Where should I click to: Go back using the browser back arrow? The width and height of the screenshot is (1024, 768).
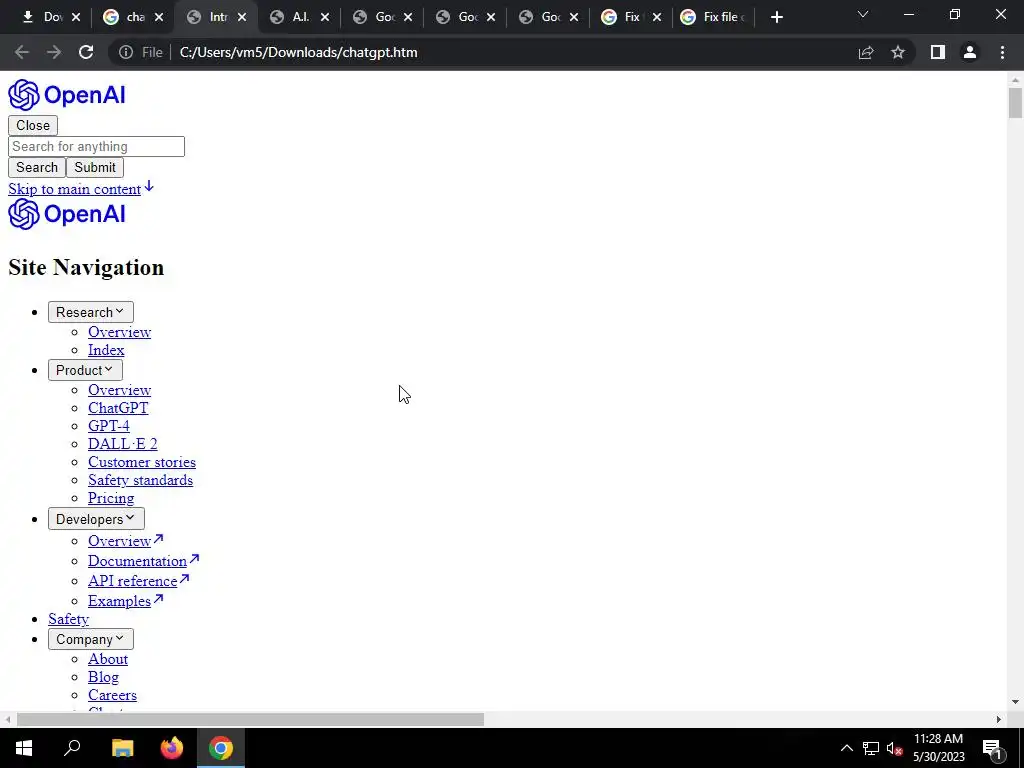(22, 52)
